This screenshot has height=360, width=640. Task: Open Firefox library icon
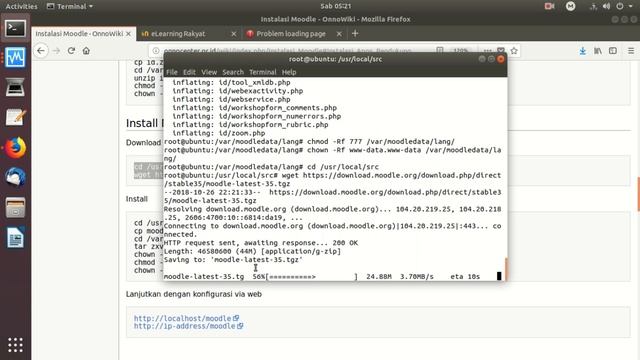(x=598, y=51)
